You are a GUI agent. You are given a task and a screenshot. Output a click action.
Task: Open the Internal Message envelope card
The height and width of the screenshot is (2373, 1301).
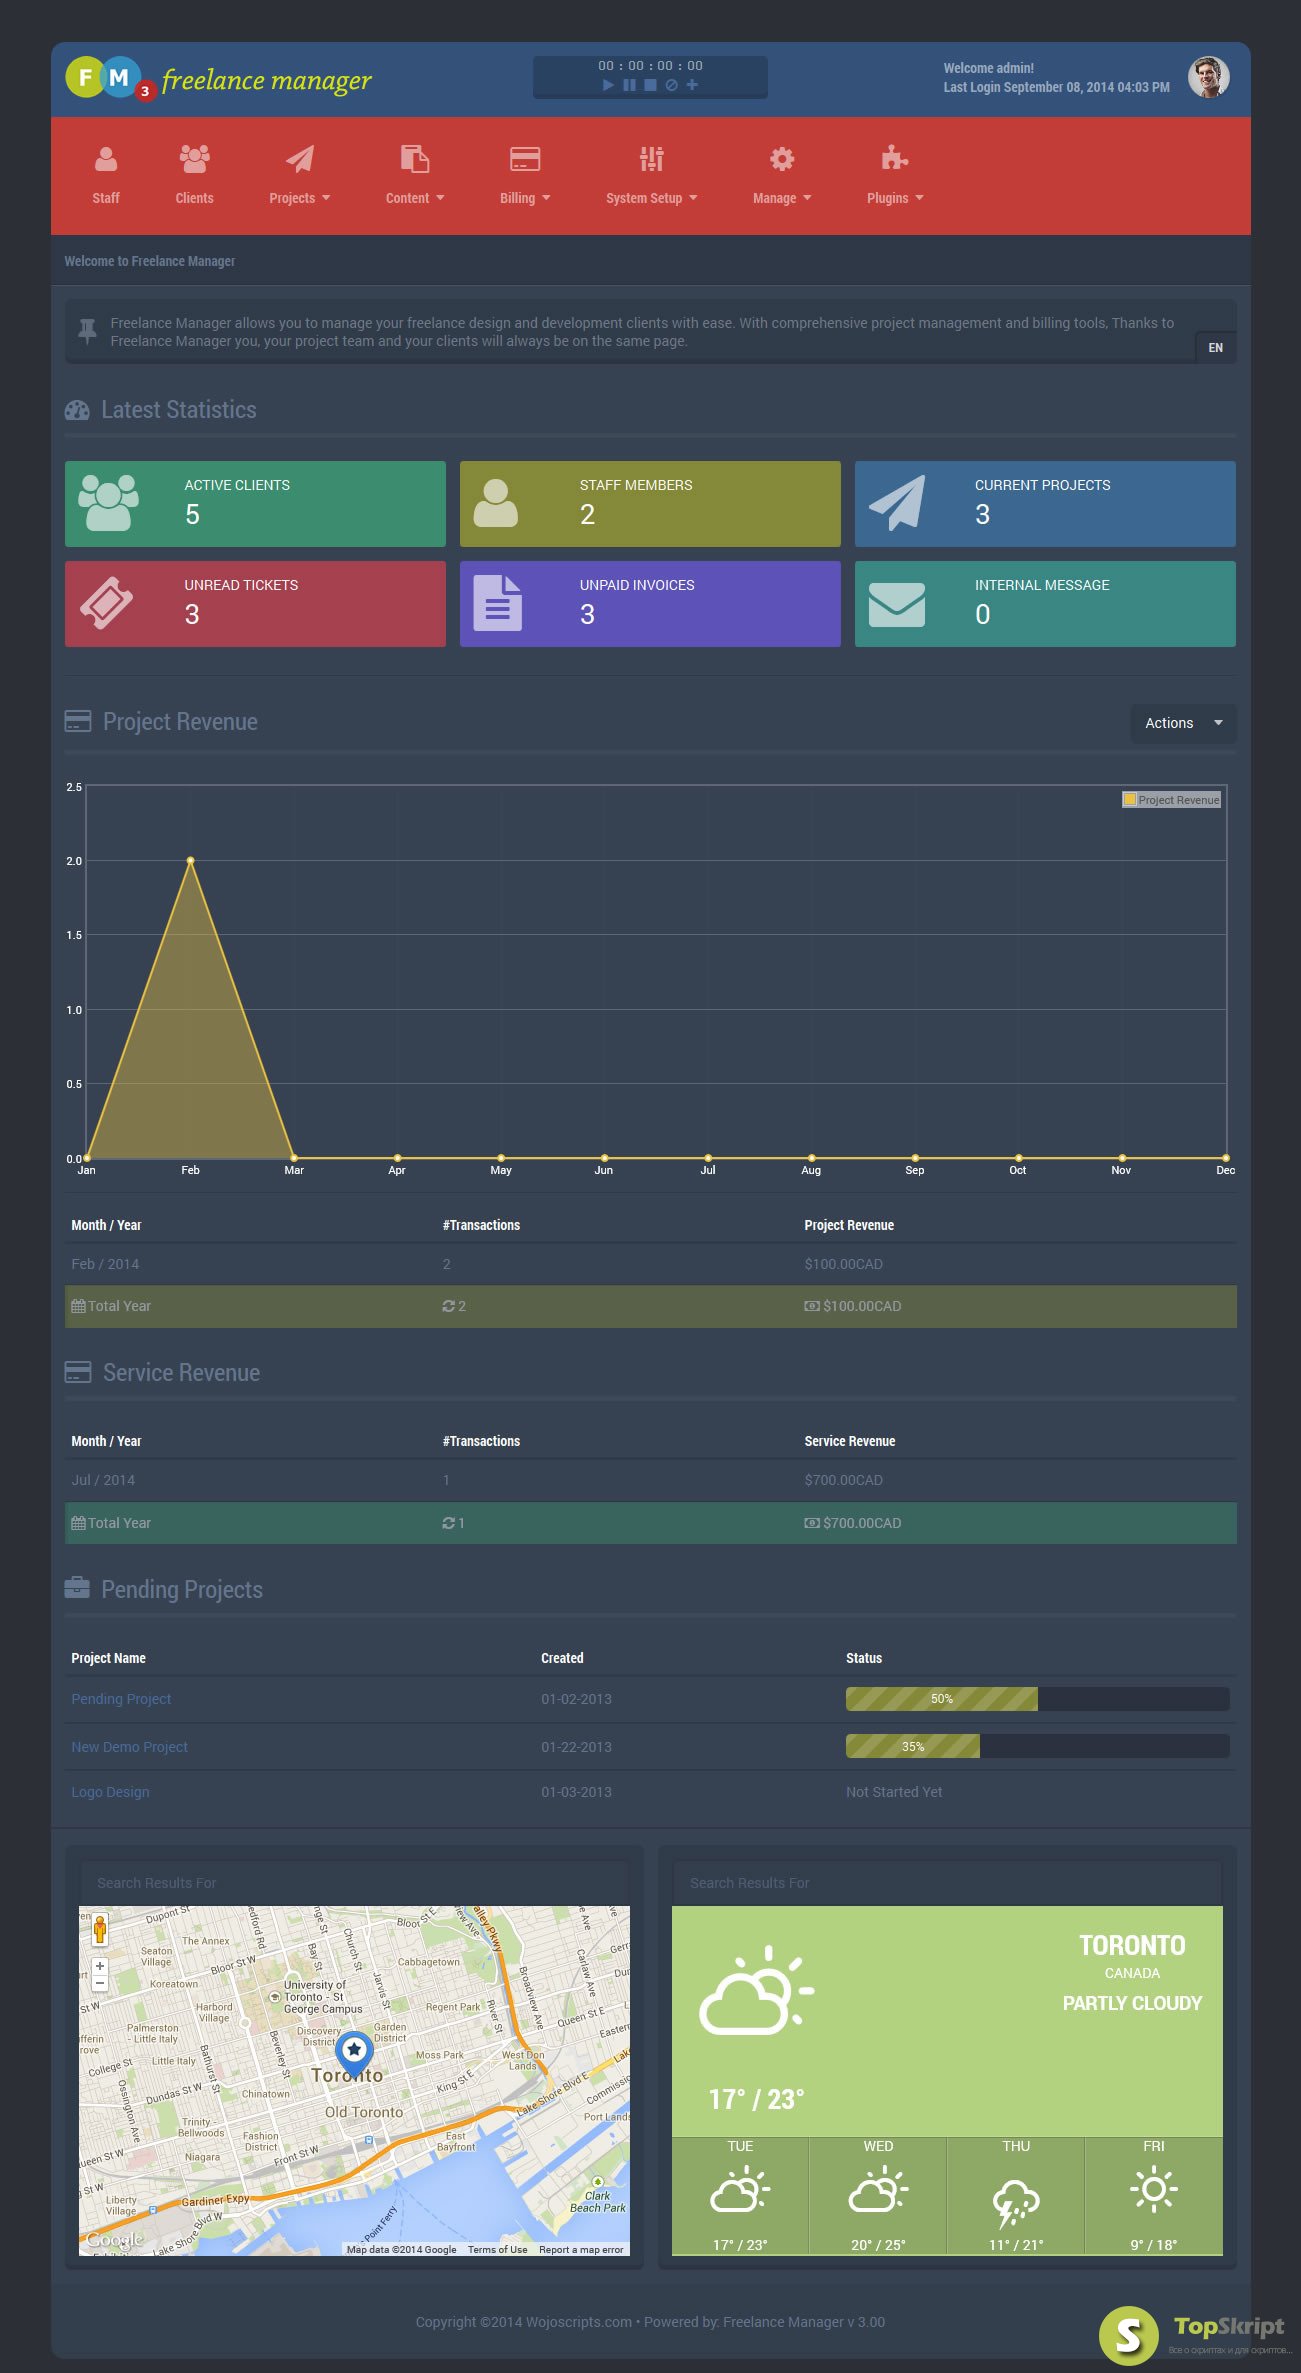click(x=1045, y=604)
